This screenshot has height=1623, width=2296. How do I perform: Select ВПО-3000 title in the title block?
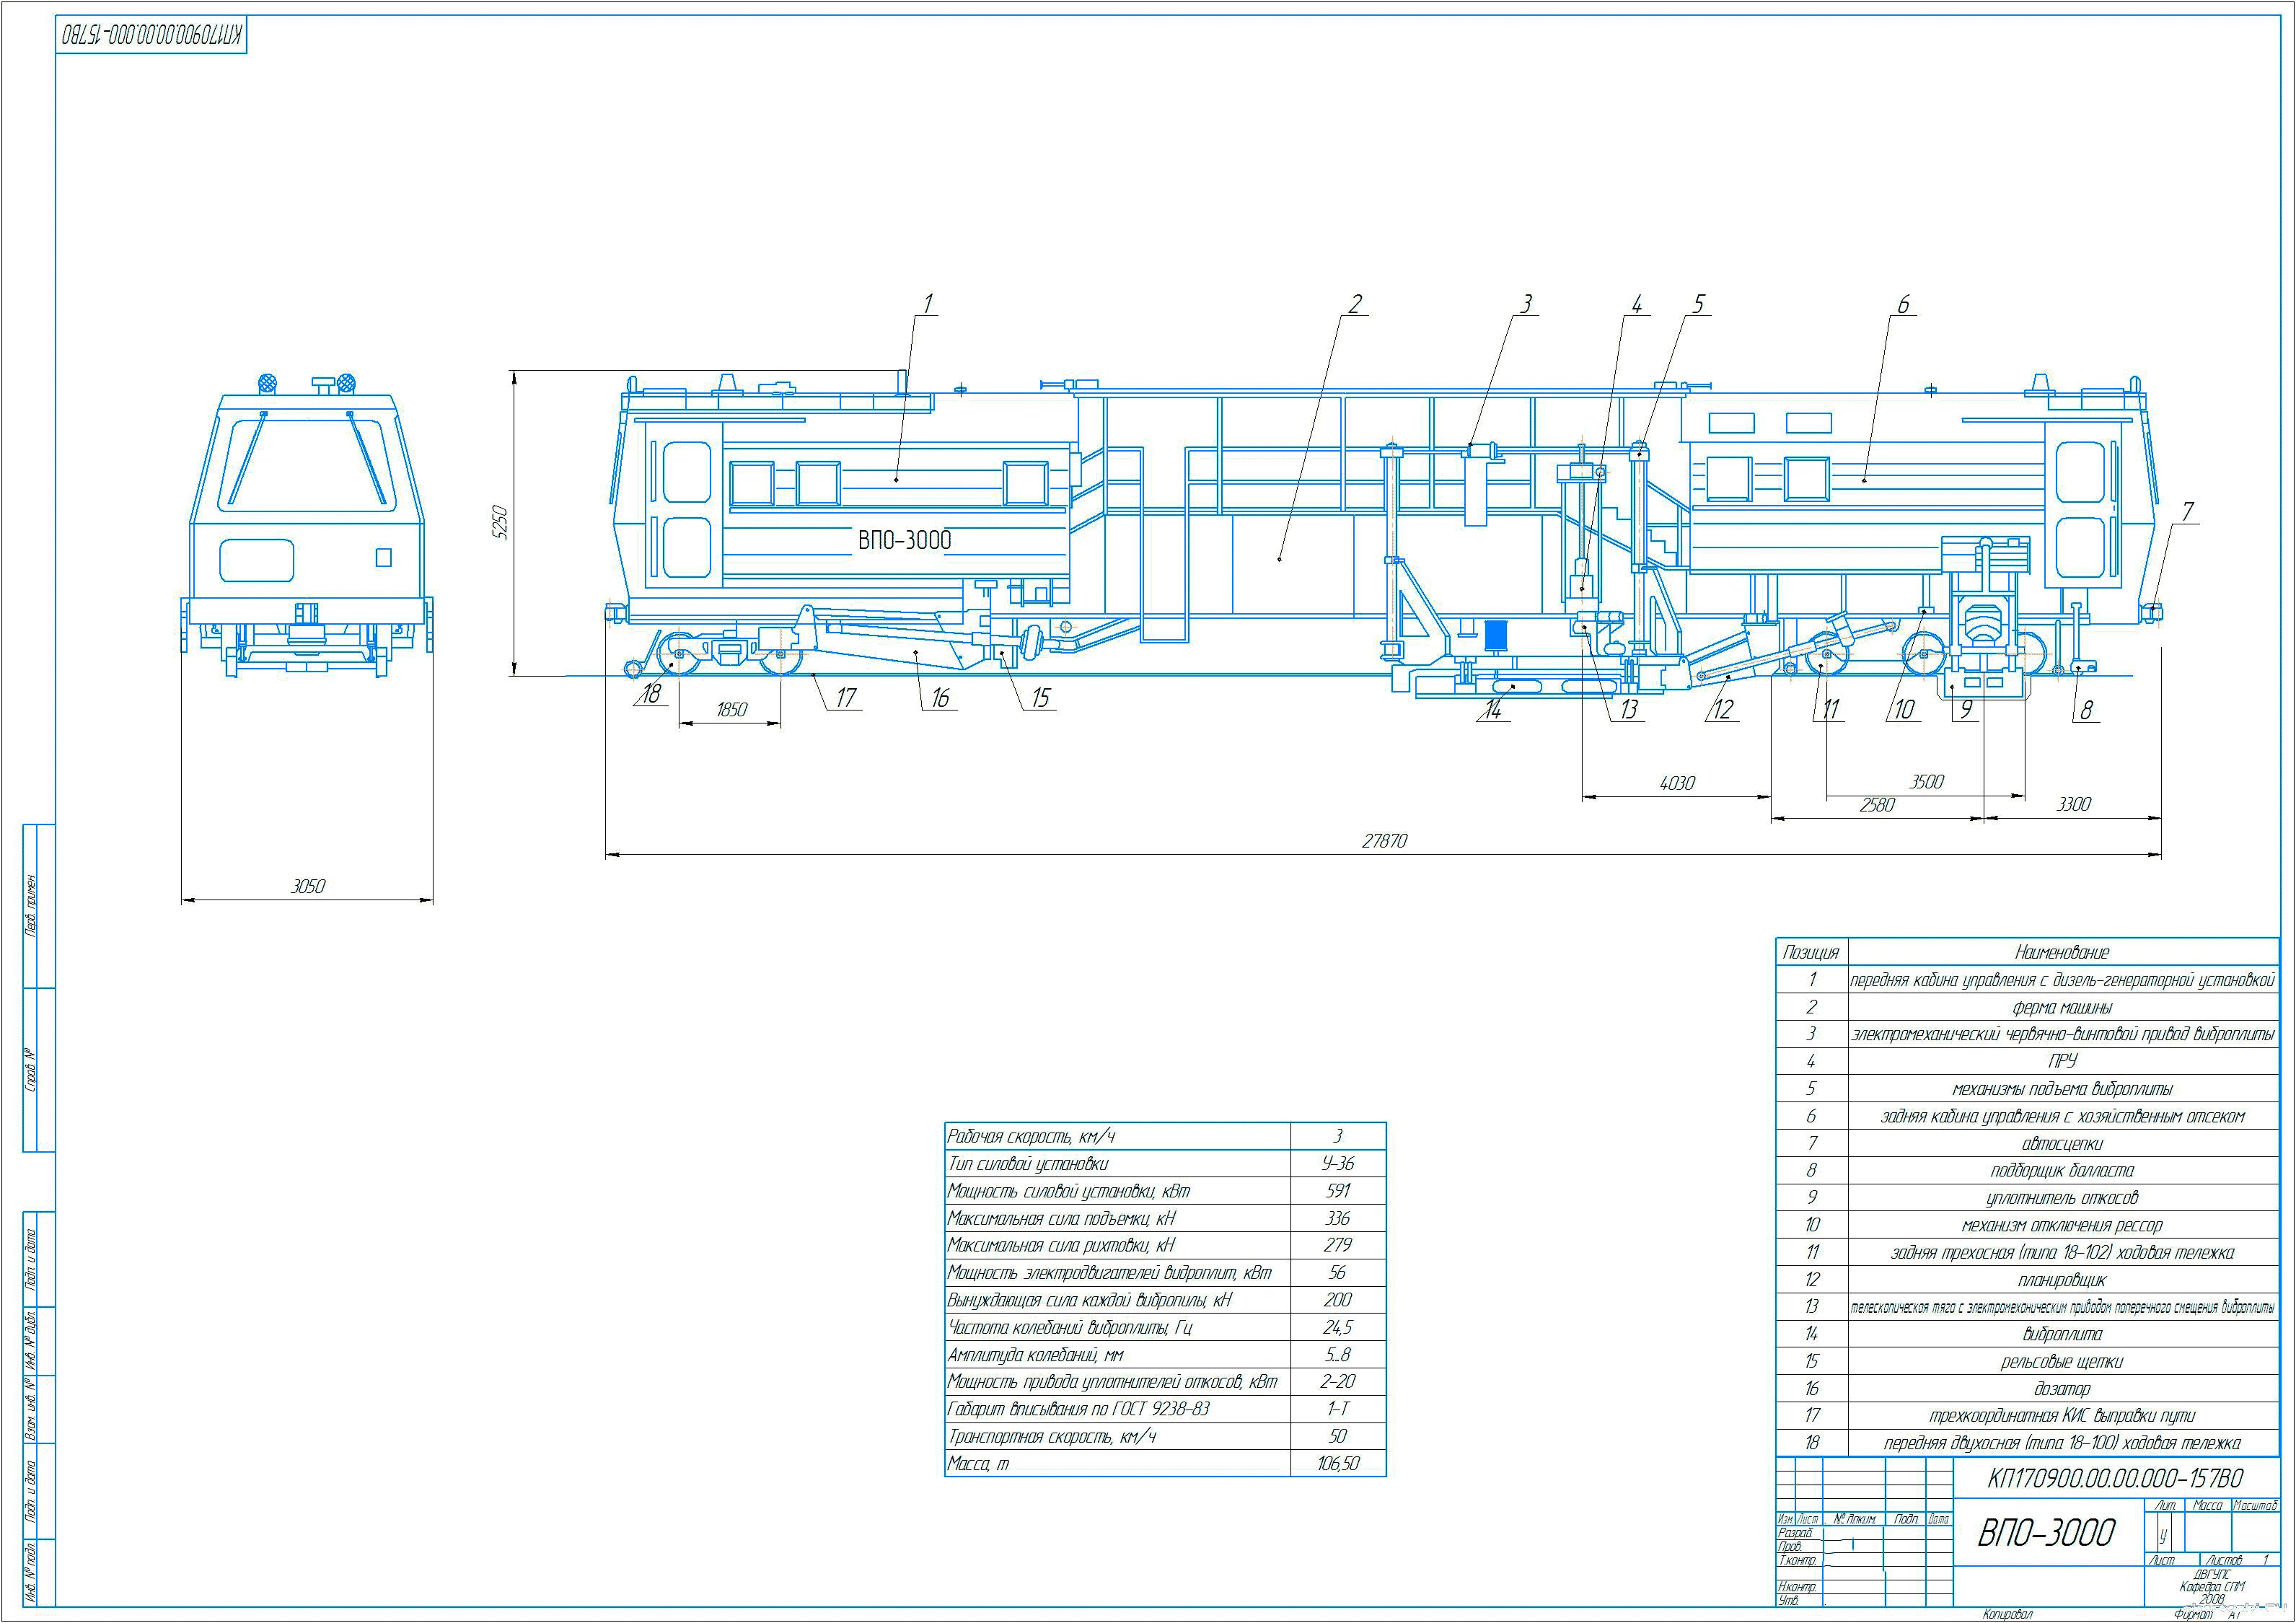(2046, 1533)
